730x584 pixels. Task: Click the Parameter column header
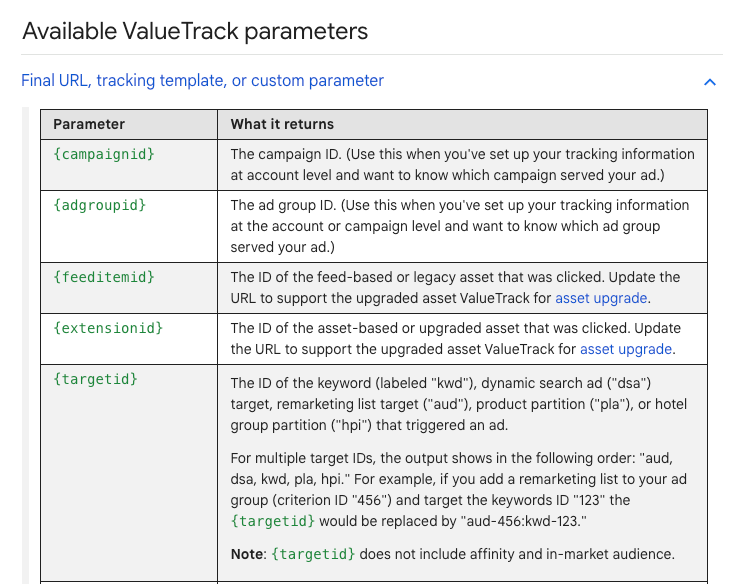(x=89, y=124)
